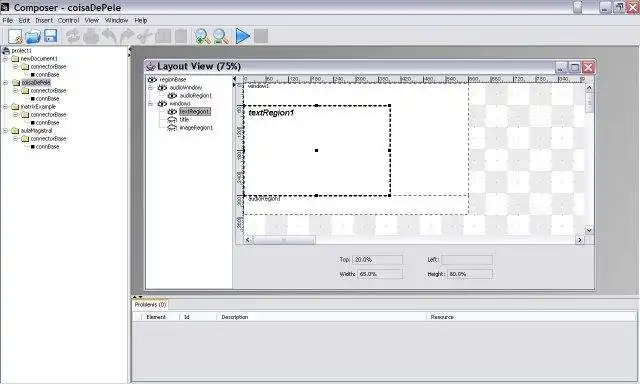
Task: Hide textRegion1 using its eye icon
Action: 172,112
